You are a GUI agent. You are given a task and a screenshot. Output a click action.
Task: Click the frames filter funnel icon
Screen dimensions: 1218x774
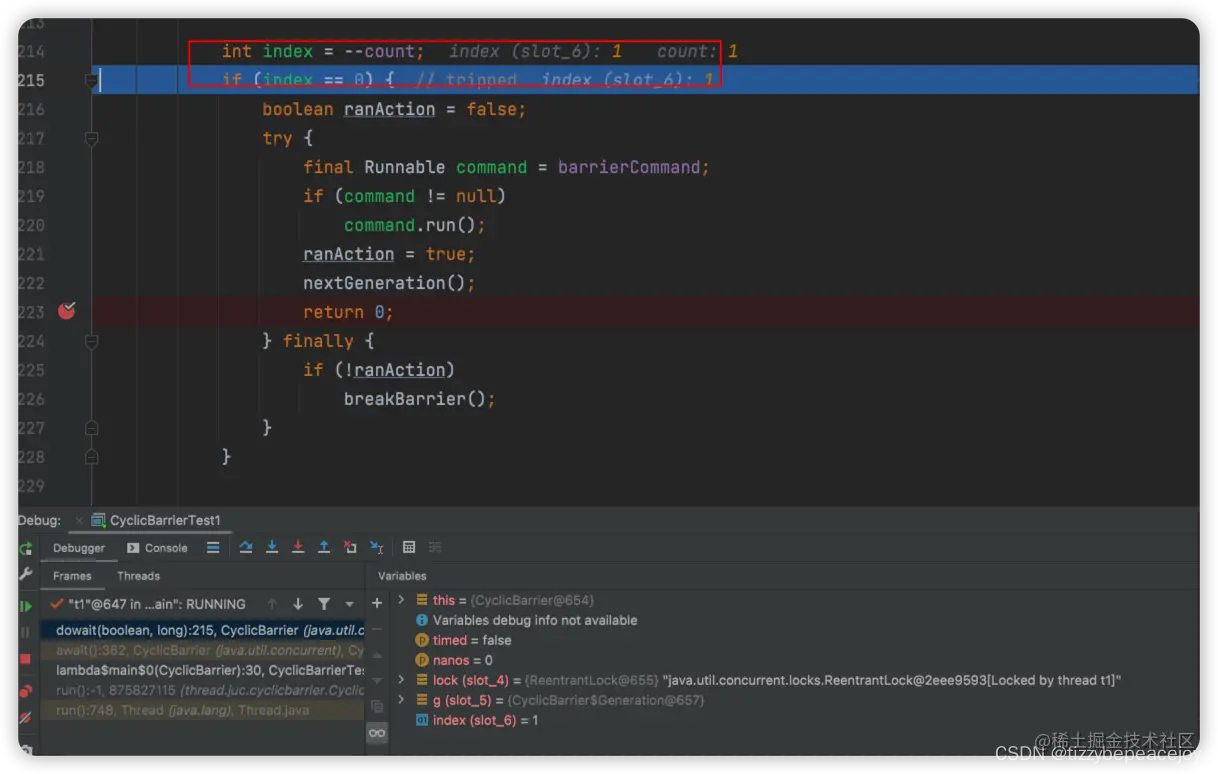point(324,604)
